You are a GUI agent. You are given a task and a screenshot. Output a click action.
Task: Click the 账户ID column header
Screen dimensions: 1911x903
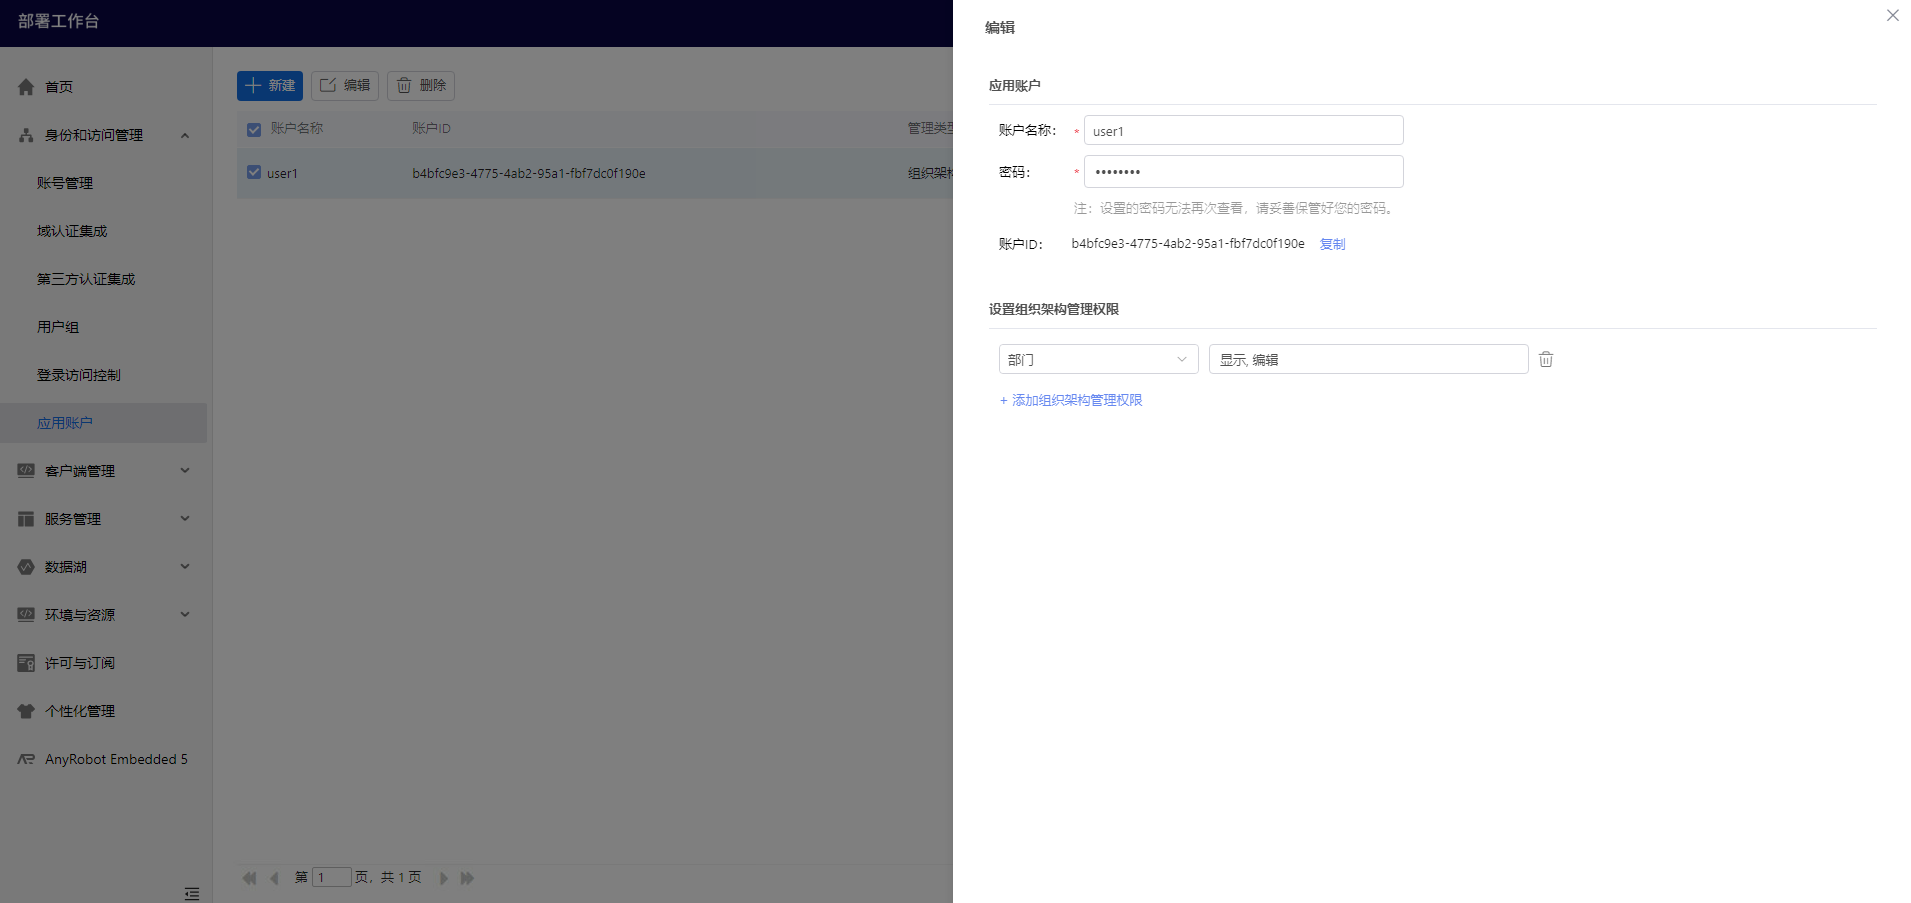click(x=431, y=128)
